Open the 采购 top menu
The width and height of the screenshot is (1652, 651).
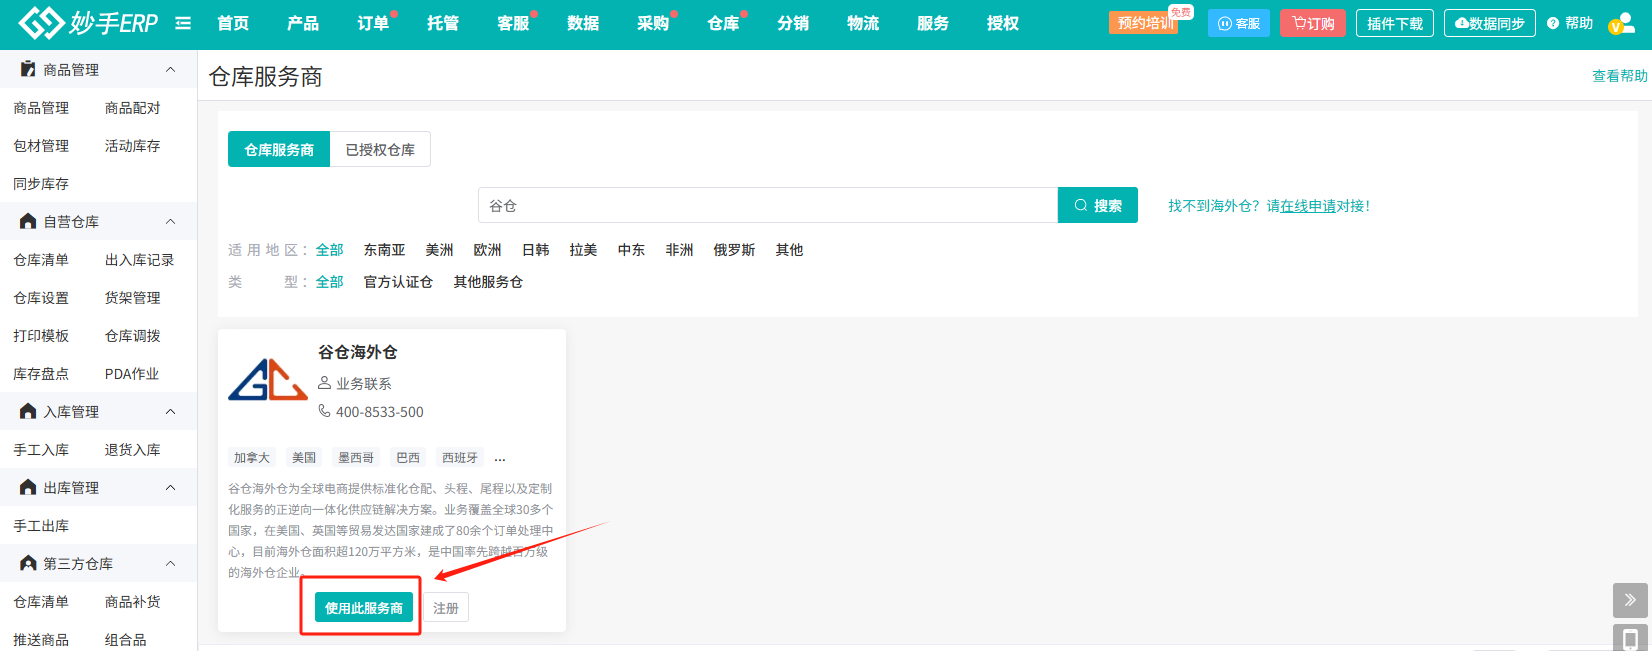pyautogui.click(x=653, y=23)
